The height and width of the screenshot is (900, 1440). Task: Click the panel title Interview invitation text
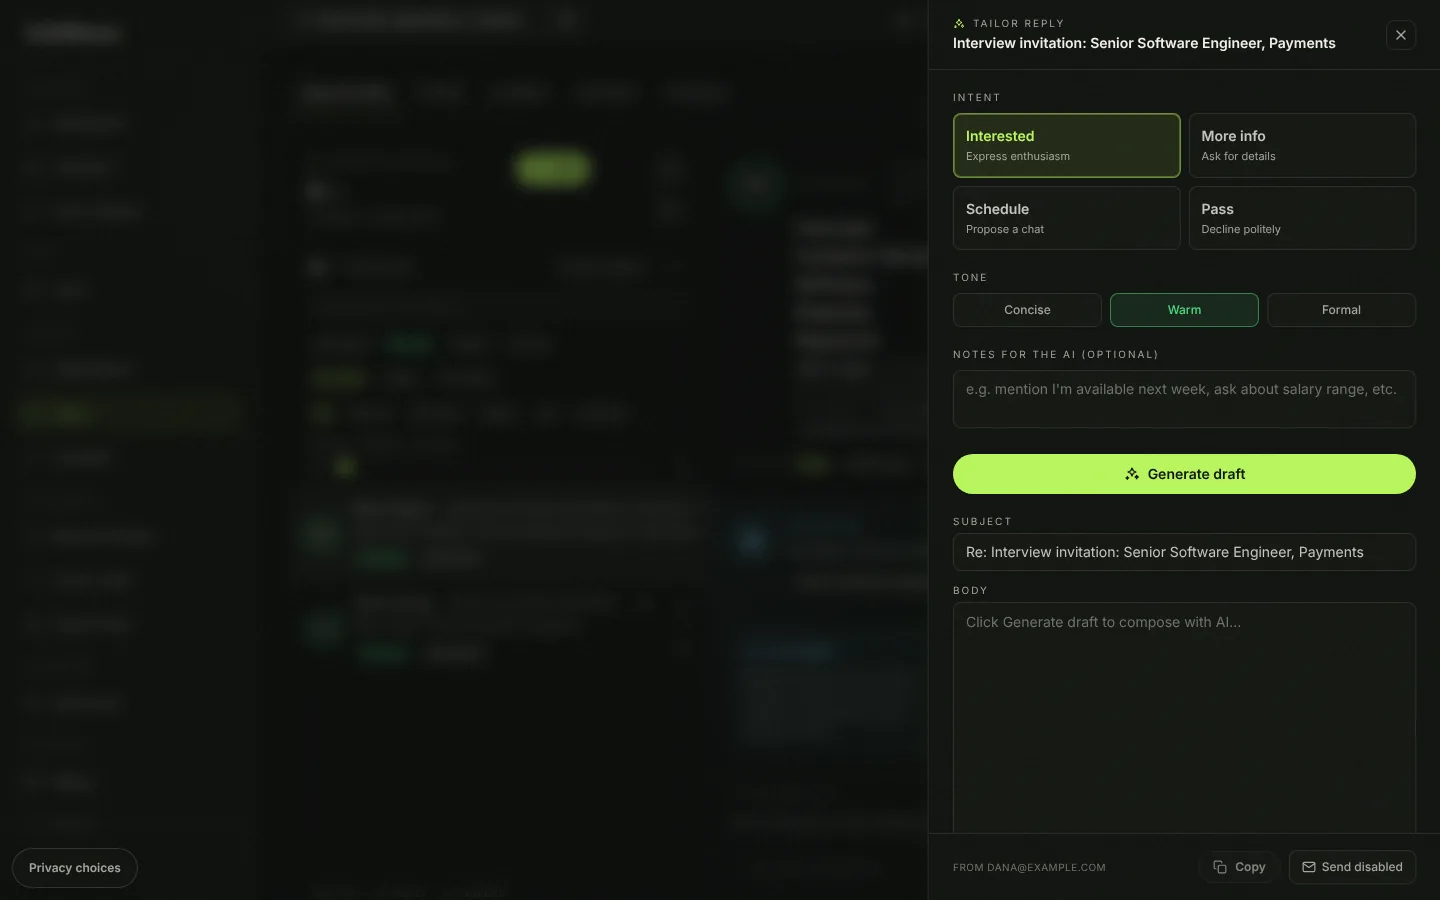pyautogui.click(x=1144, y=43)
